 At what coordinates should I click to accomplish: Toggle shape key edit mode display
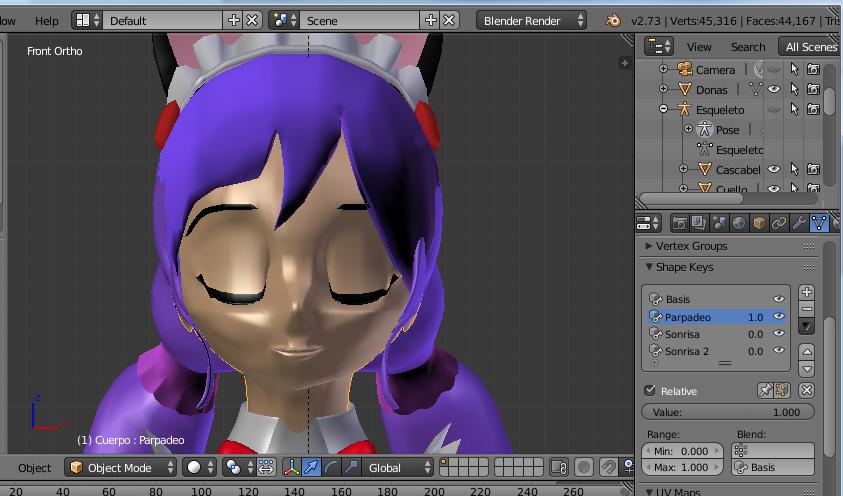click(x=782, y=390)
